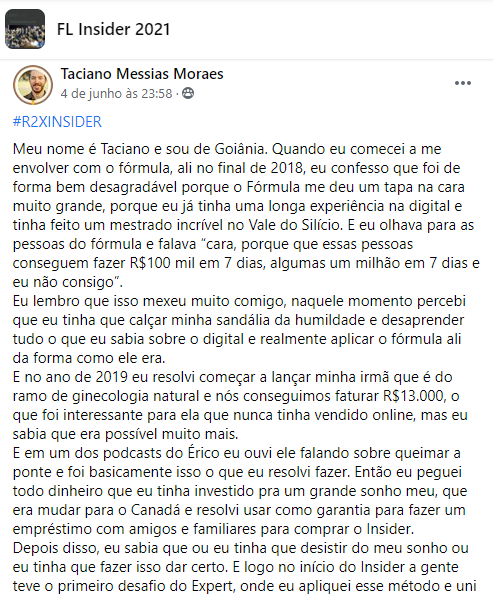Screen dimensions: 493x598
Task: Open the FL Insider 2021 group thumbnail
Action: pos(25,29)
